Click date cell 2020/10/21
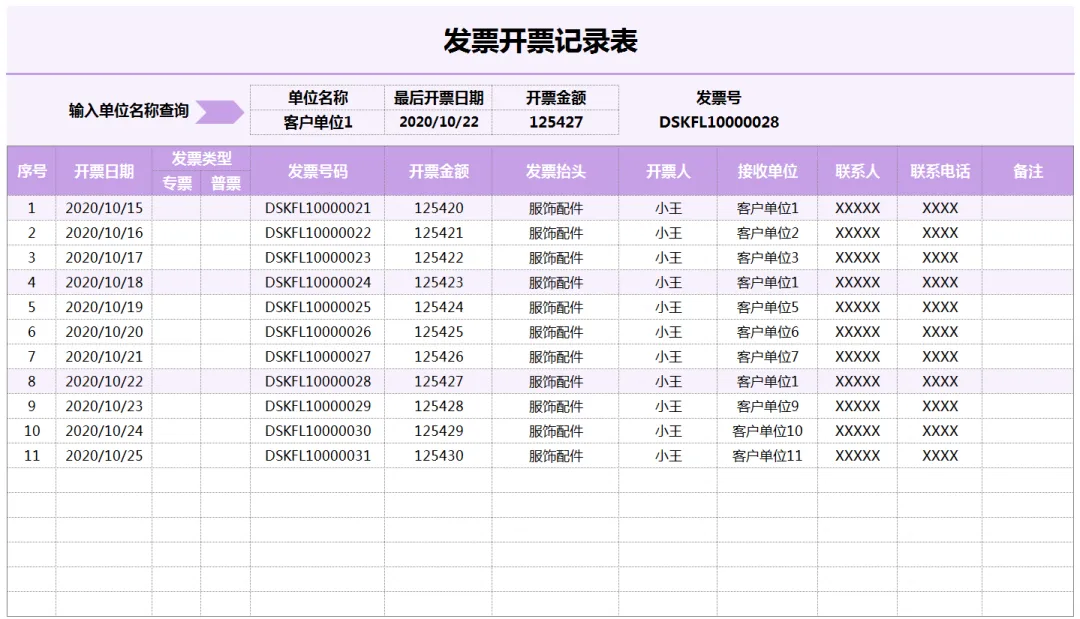This screenshot has width=1080, height=619. click(104, 357)
